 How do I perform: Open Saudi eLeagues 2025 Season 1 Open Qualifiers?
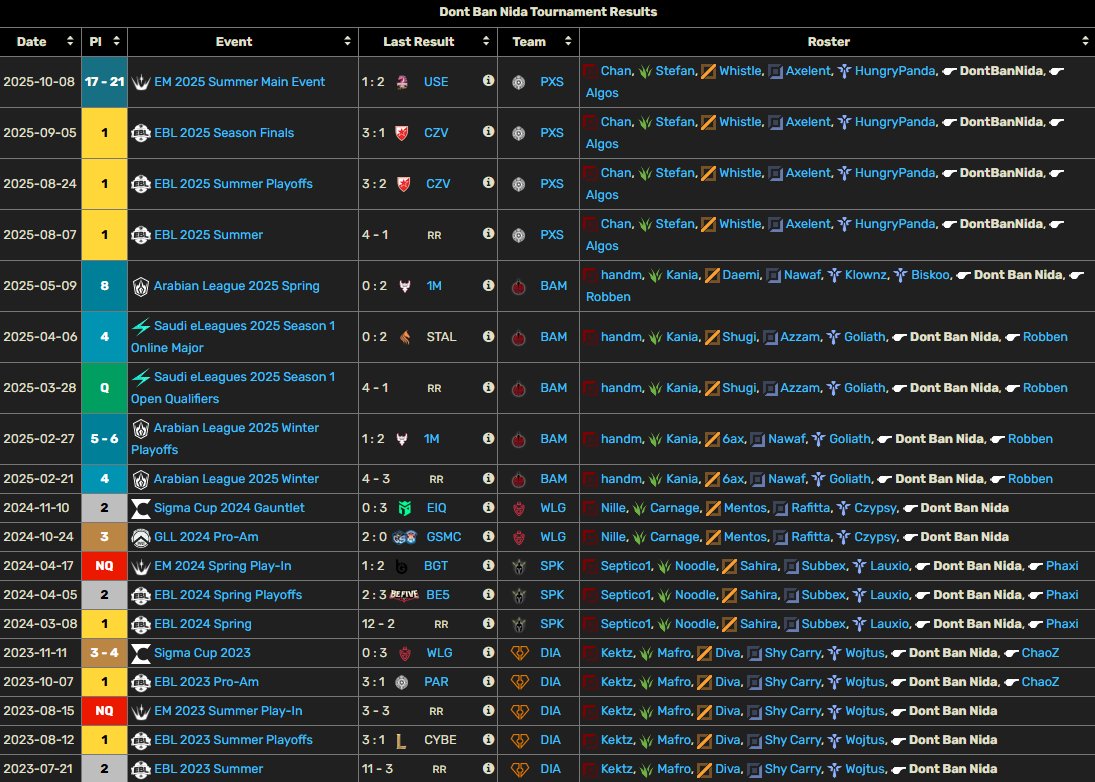click(x=233, y=388)
